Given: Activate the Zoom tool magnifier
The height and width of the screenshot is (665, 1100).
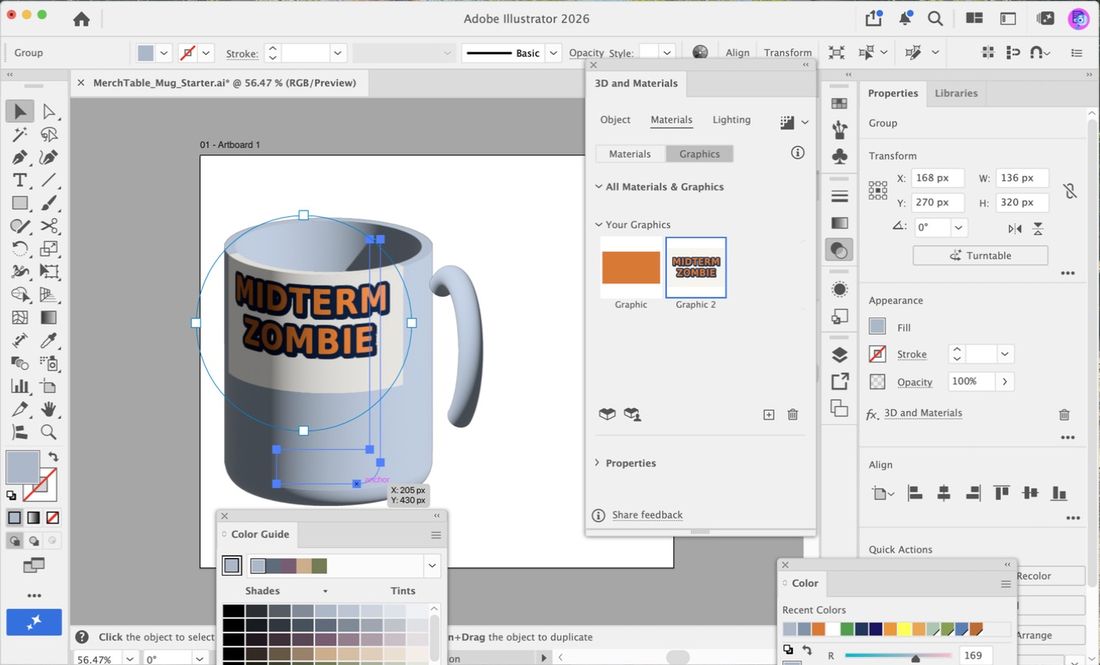Looking at the screenshot, I should pyautogui.click(x=48, y=432).
